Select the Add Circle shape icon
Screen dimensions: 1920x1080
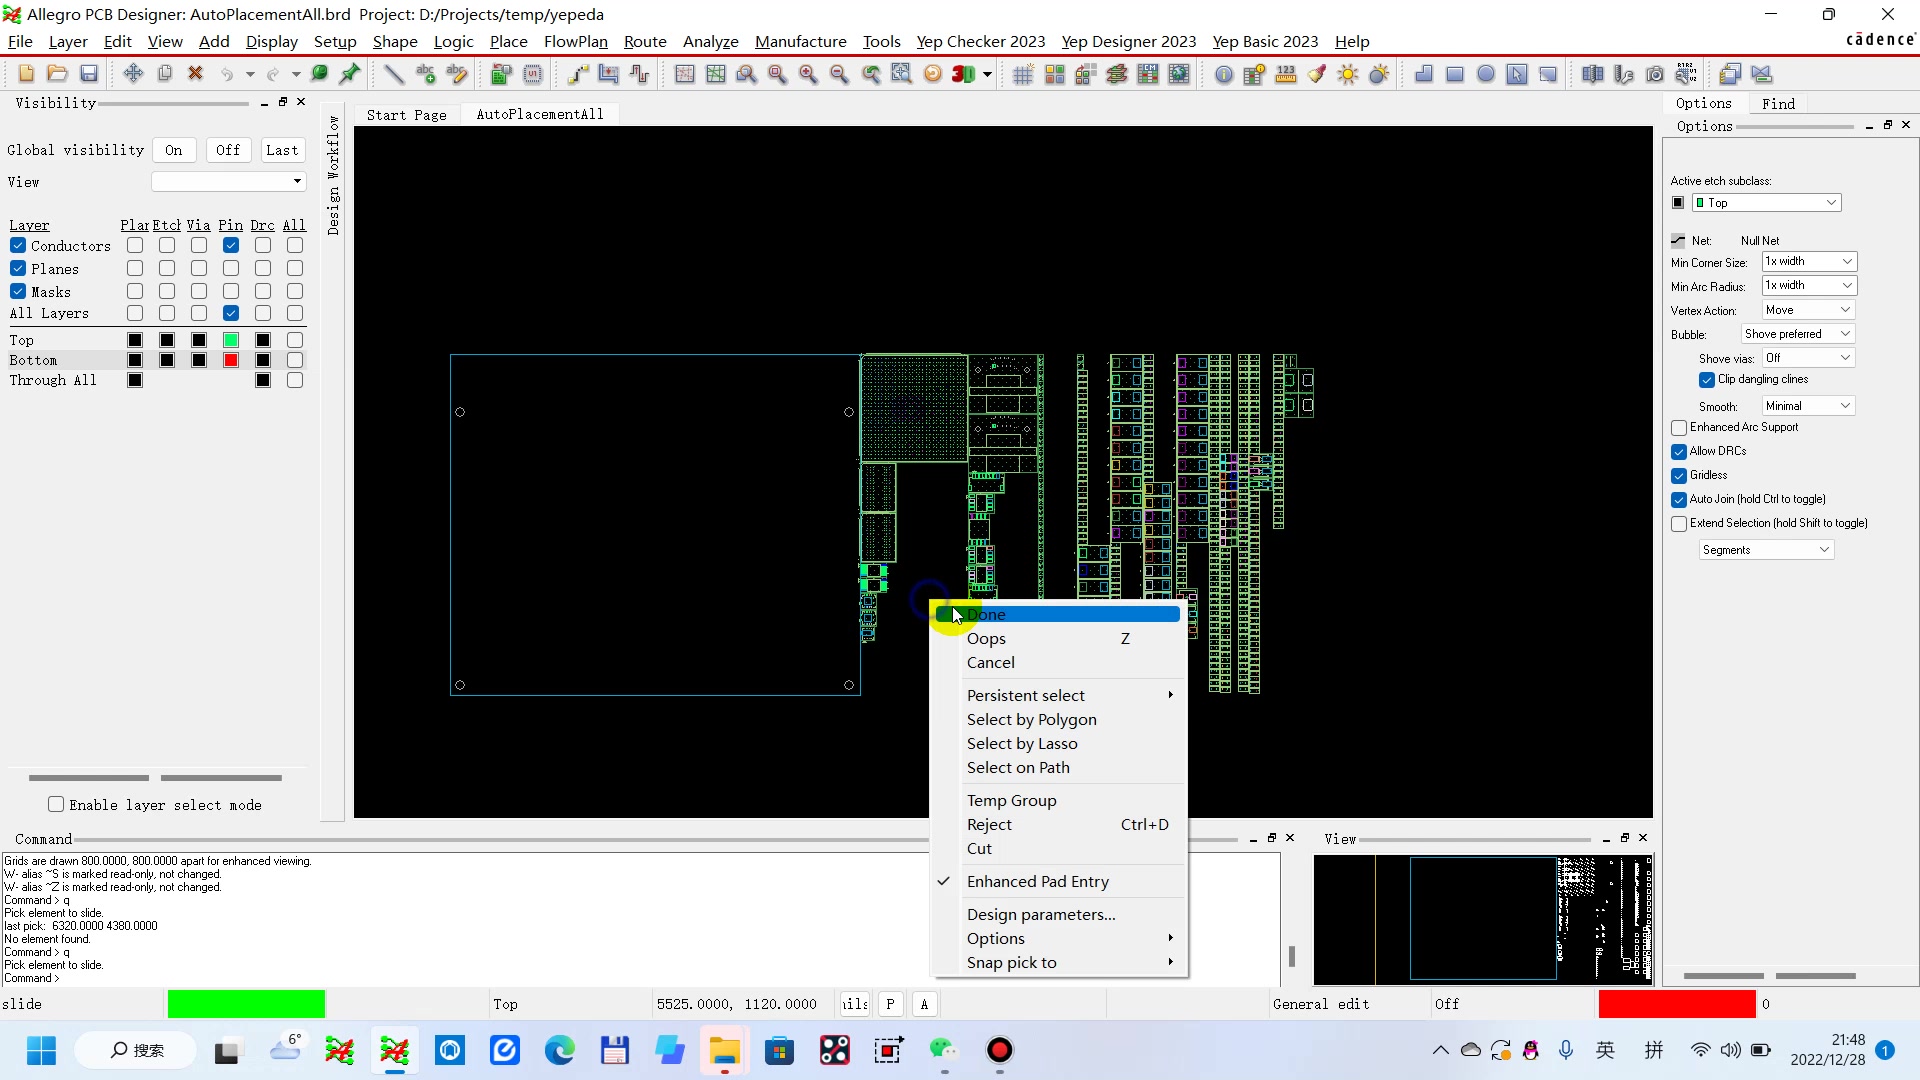[1486, 74]
